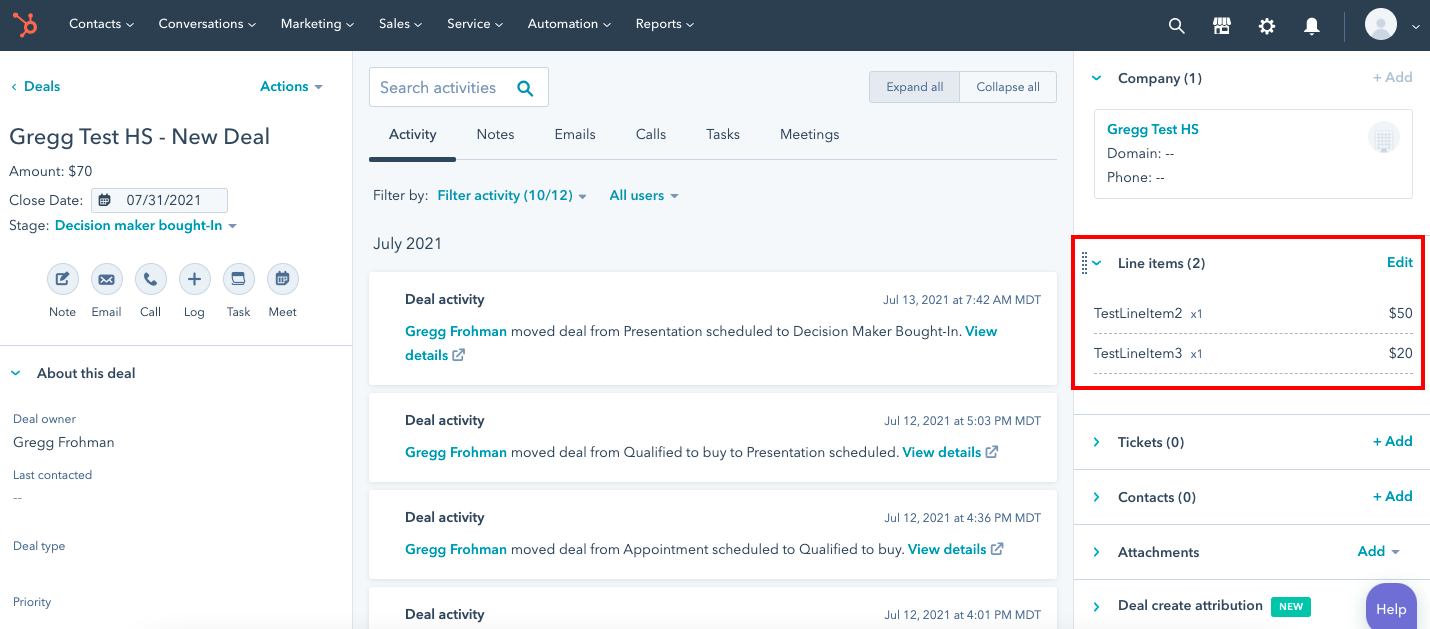Change the Stage Decision maker bought-In dropdown
This screenshot has width=1430, height=629.
click(x=146, y=226)
